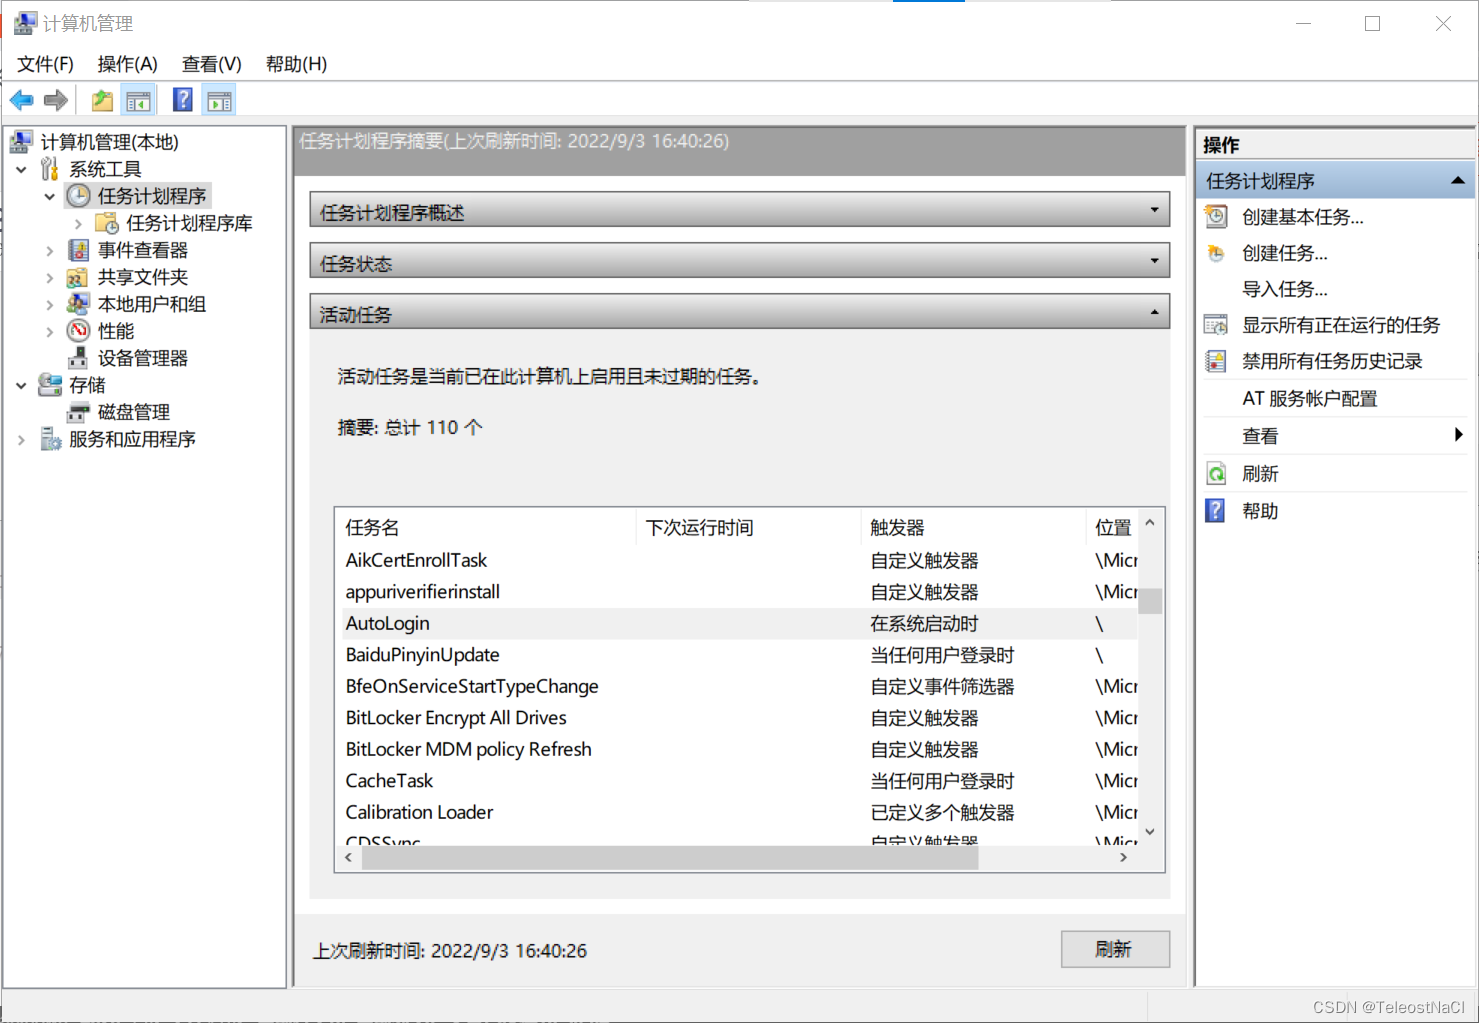This screenshot has height=1023, width=1479.
Task: Click the show/hide action pane toolbar icon
Action: click(219, 99)
